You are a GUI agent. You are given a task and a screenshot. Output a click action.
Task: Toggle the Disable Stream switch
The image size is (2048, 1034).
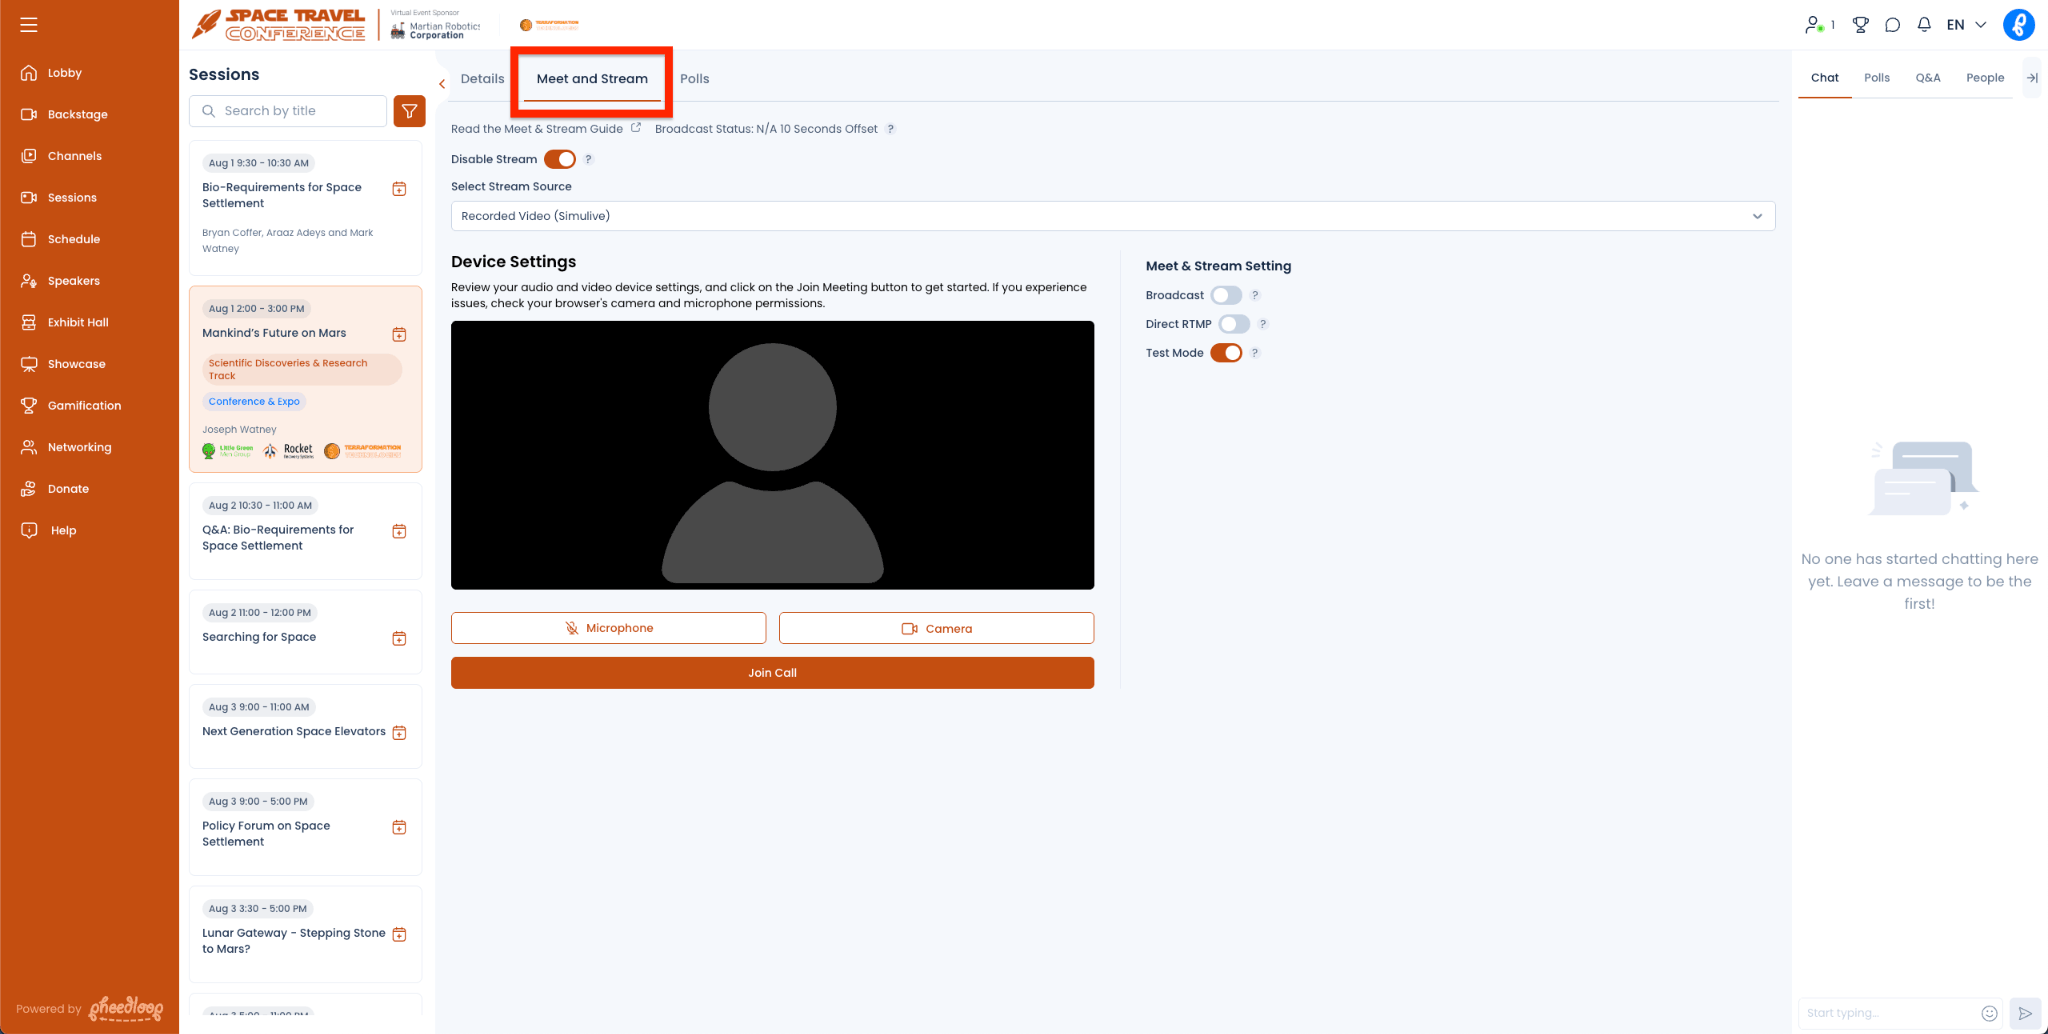560,159
